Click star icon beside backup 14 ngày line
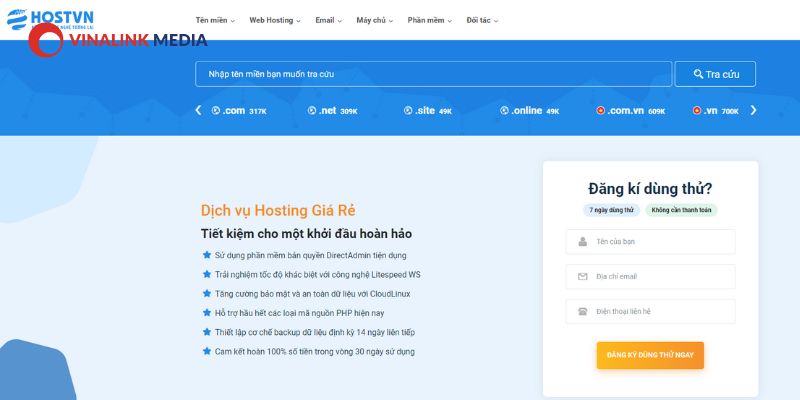 tap(207, 332)
